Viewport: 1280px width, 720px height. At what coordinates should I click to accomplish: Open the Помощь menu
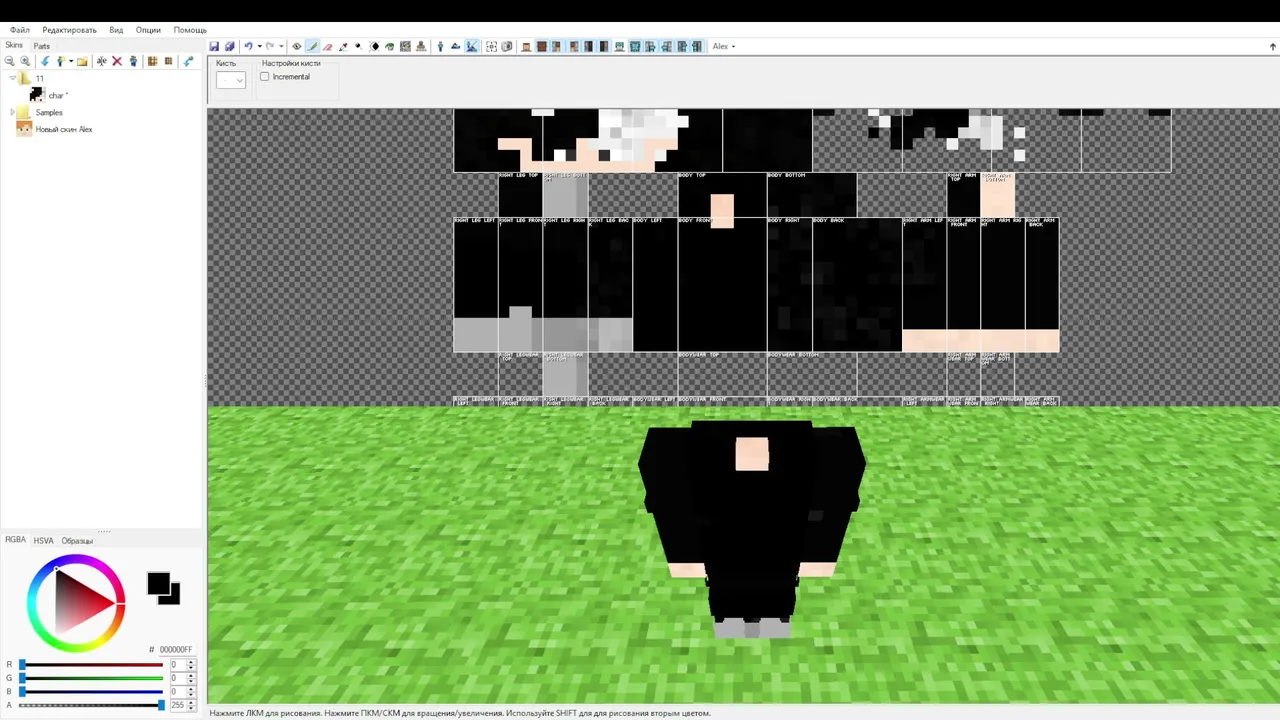(x=190, y=30)
